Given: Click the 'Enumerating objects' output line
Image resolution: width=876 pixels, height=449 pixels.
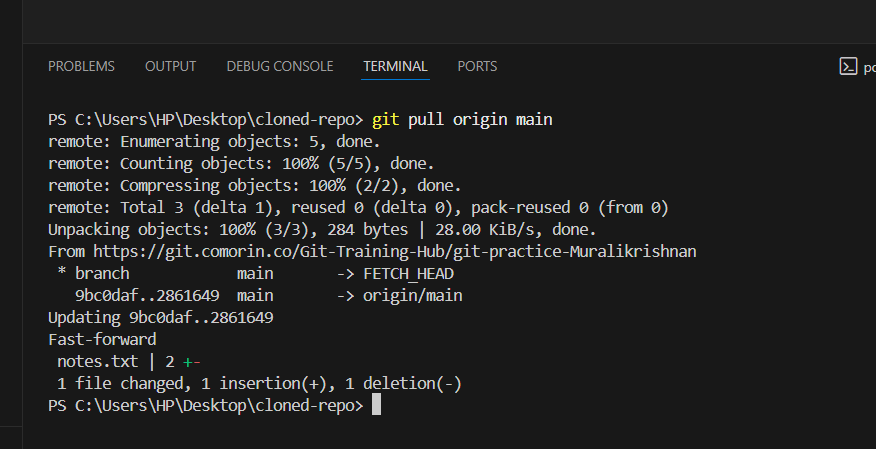Looking at the screenshot, I should point(208,142).
